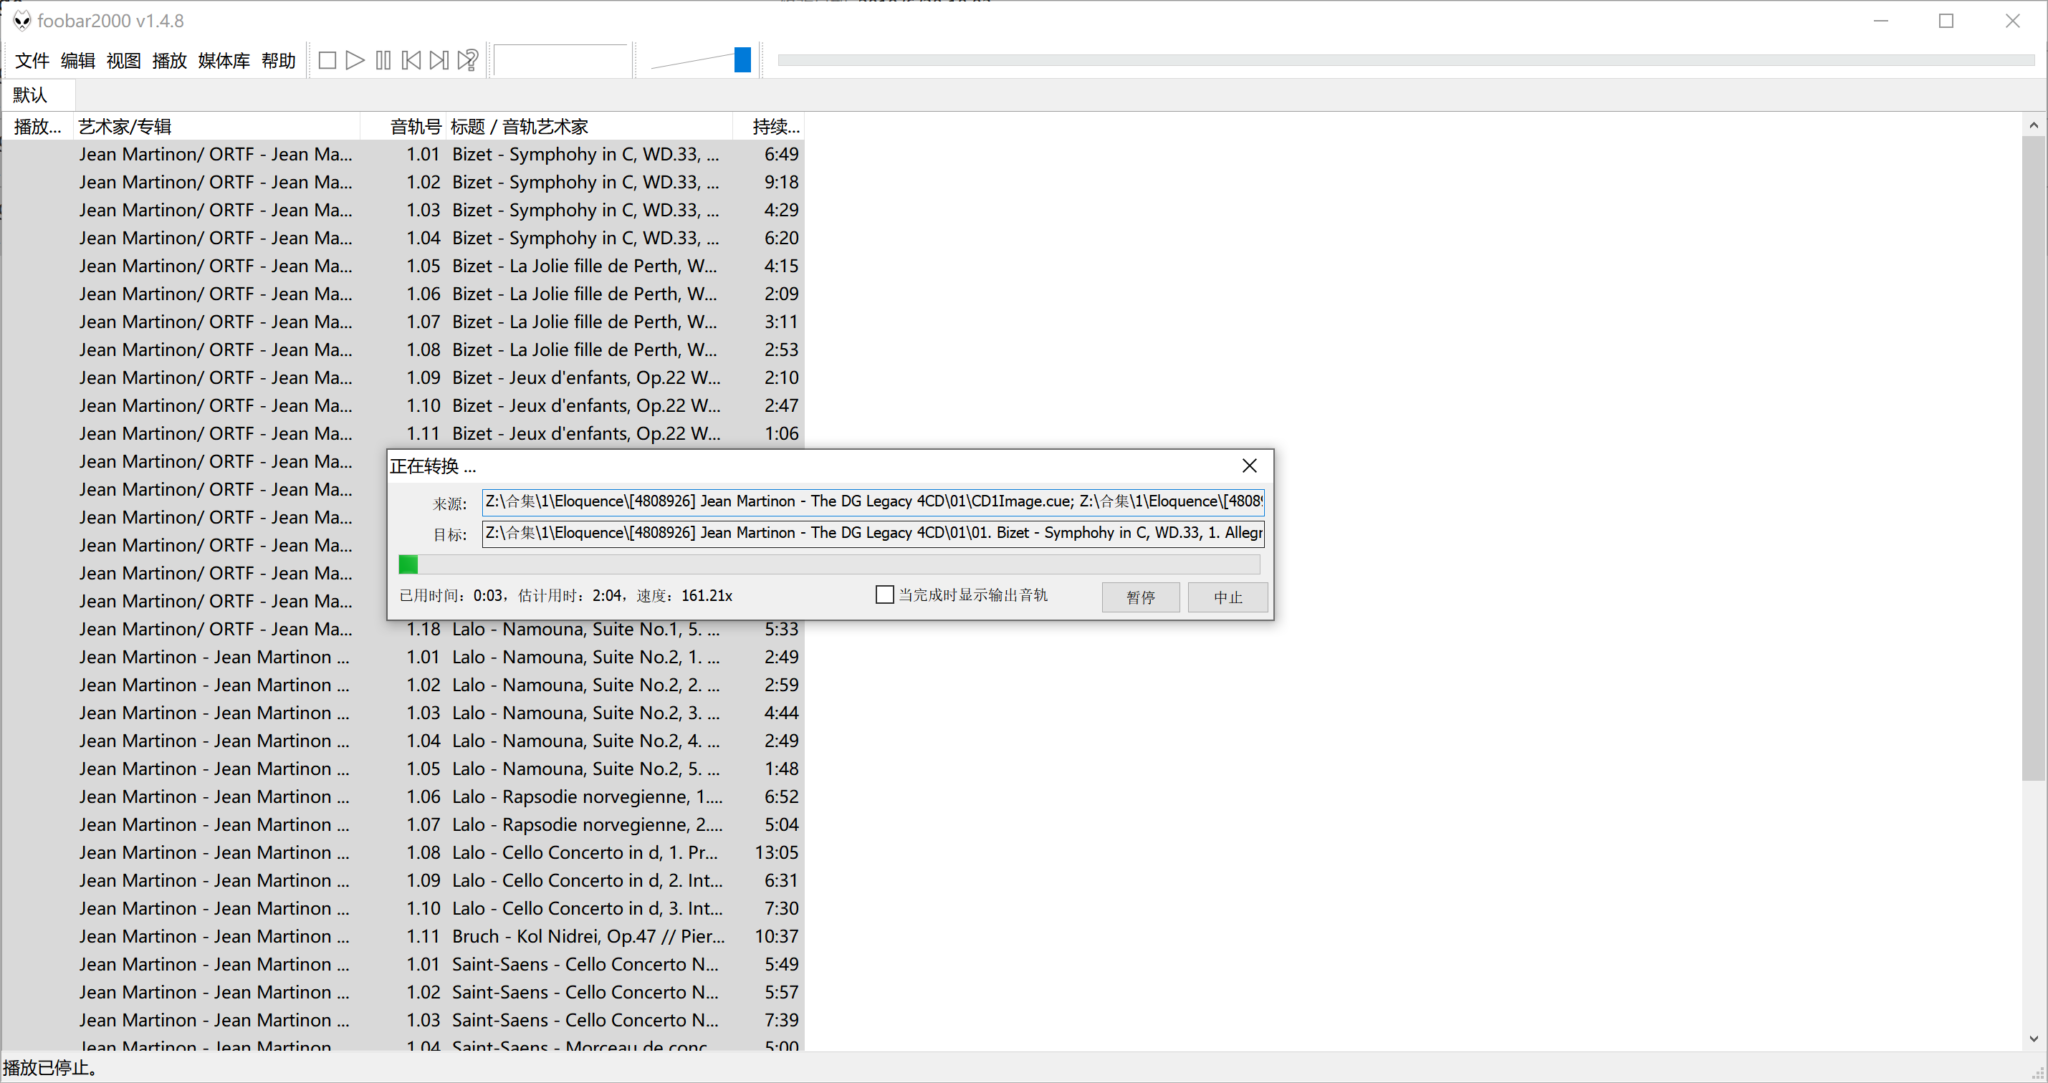
Task: Open the 媒体库 menu
Action: [x=224, y=61]
